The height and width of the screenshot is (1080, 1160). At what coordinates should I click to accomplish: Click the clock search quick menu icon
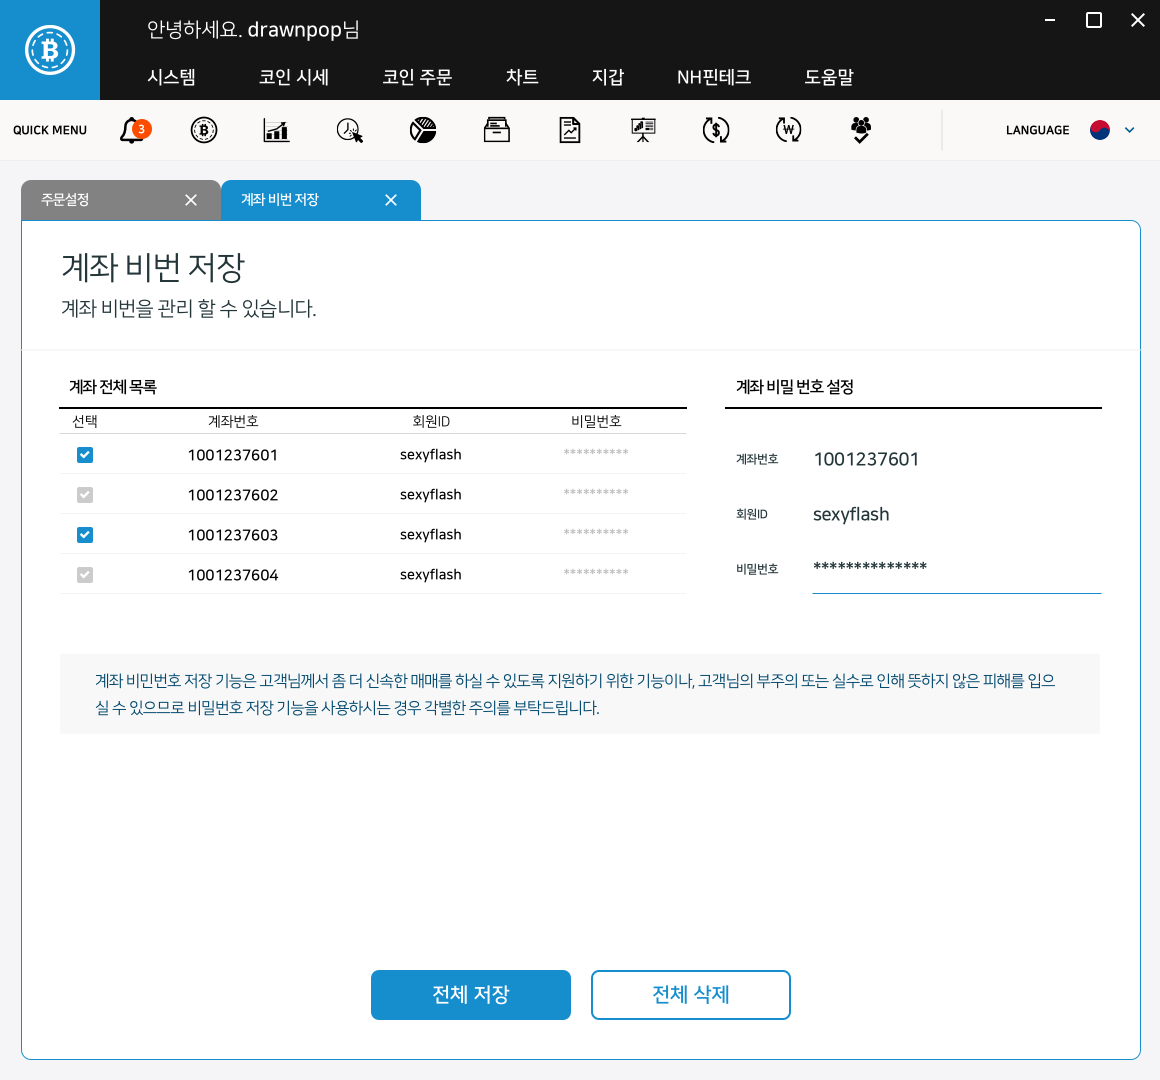[349, 130]
